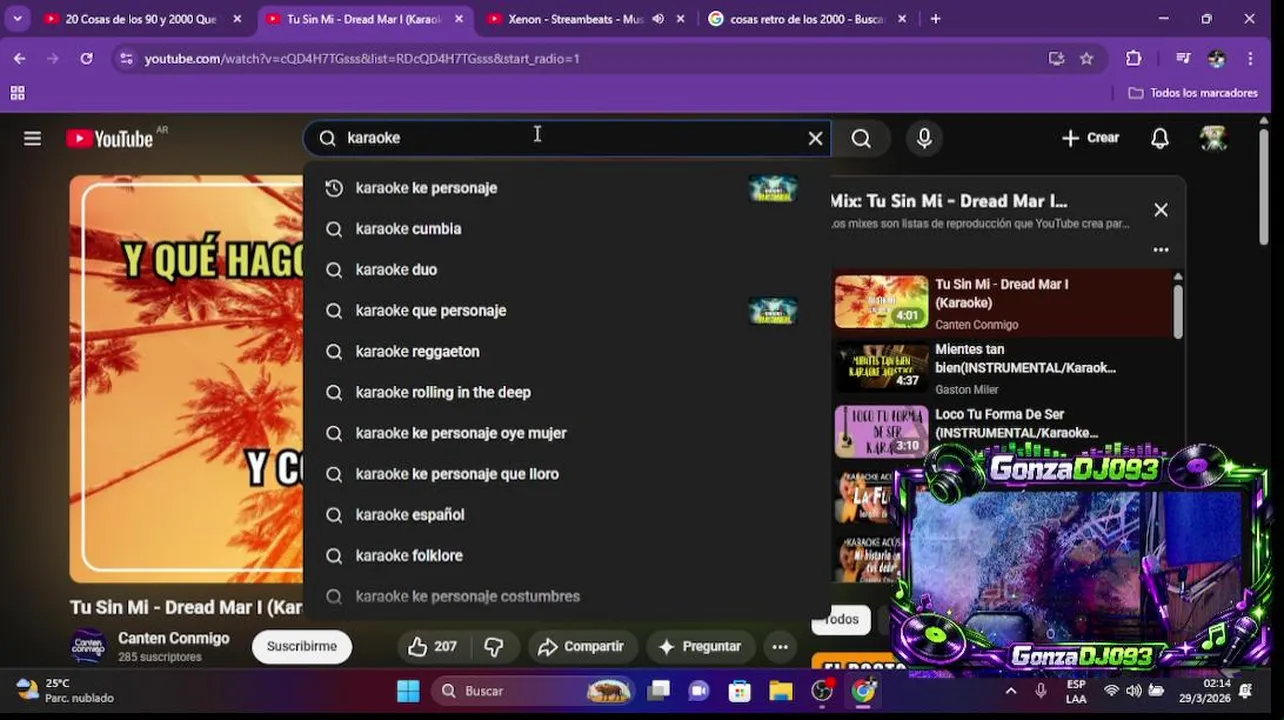Open the apps grid in bookmarks bar
The height and width of the screenshot is (720, 1284).
pos(17,93)
